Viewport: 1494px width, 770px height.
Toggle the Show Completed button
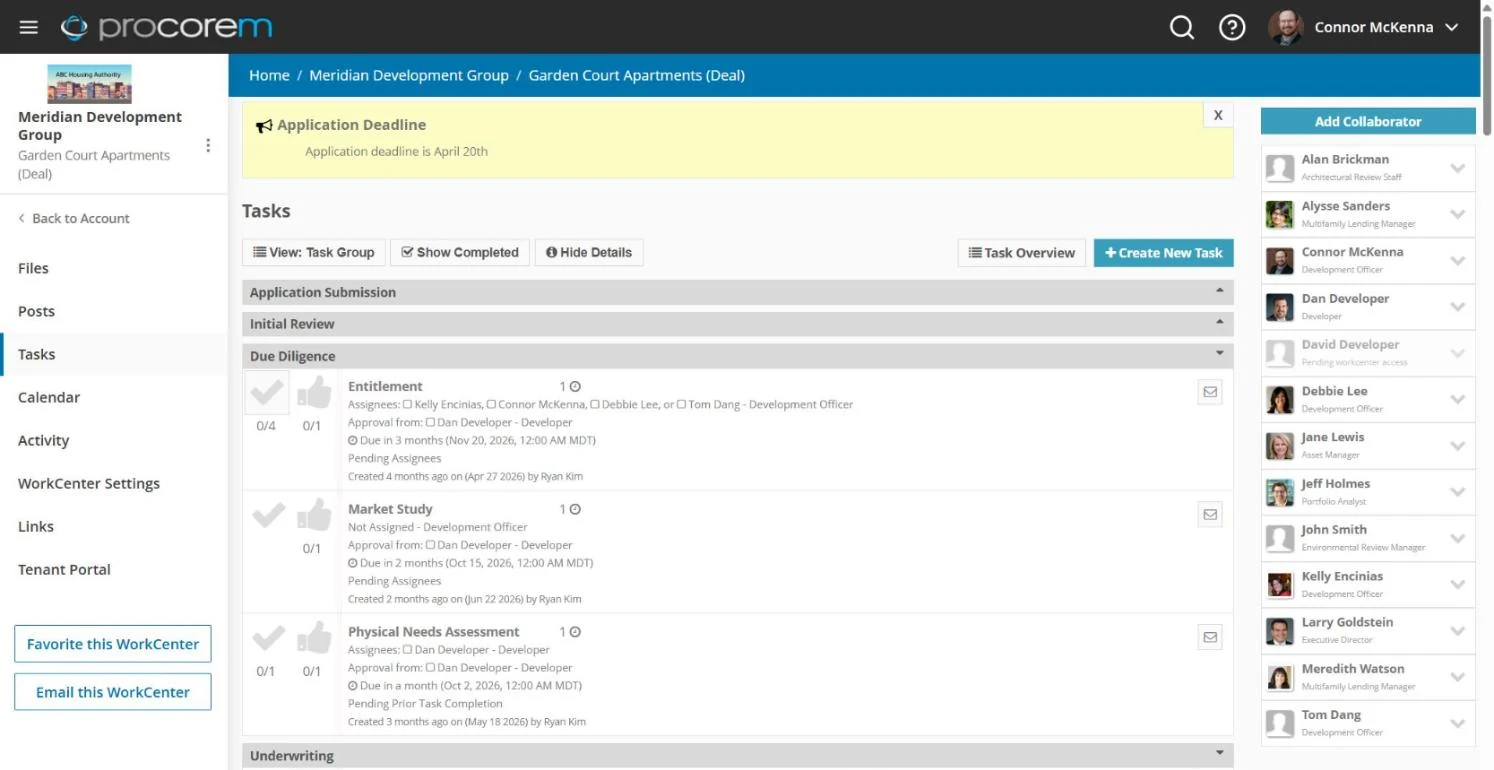coord(460,253)
